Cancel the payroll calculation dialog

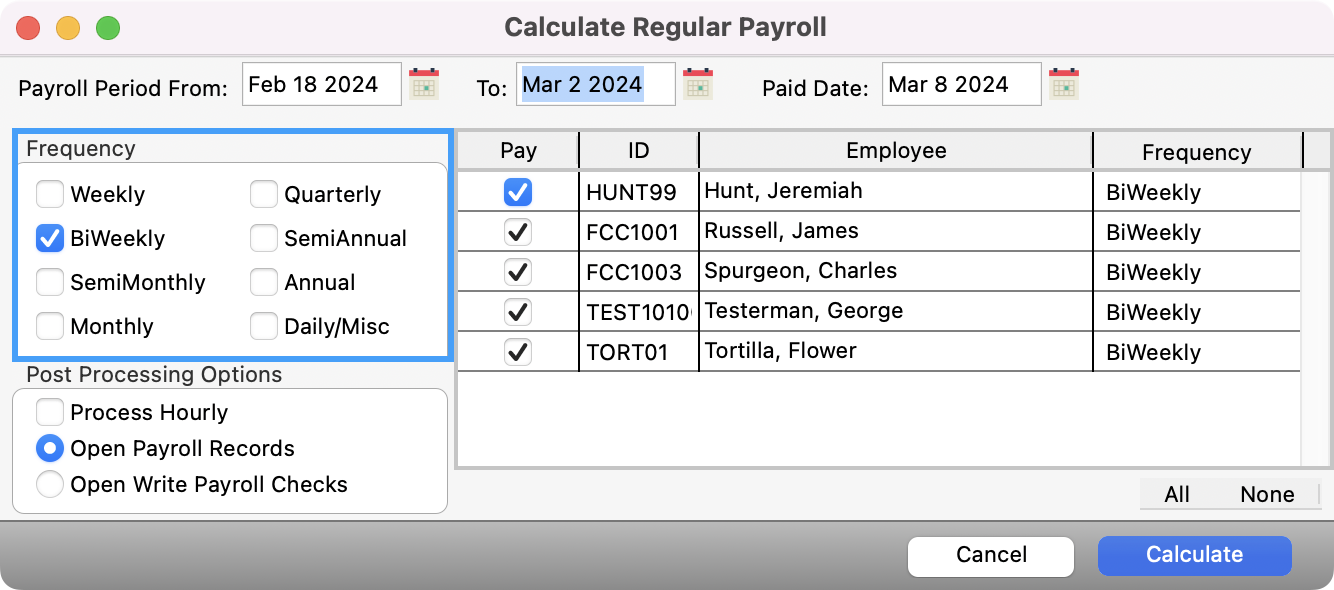point(990,555)
